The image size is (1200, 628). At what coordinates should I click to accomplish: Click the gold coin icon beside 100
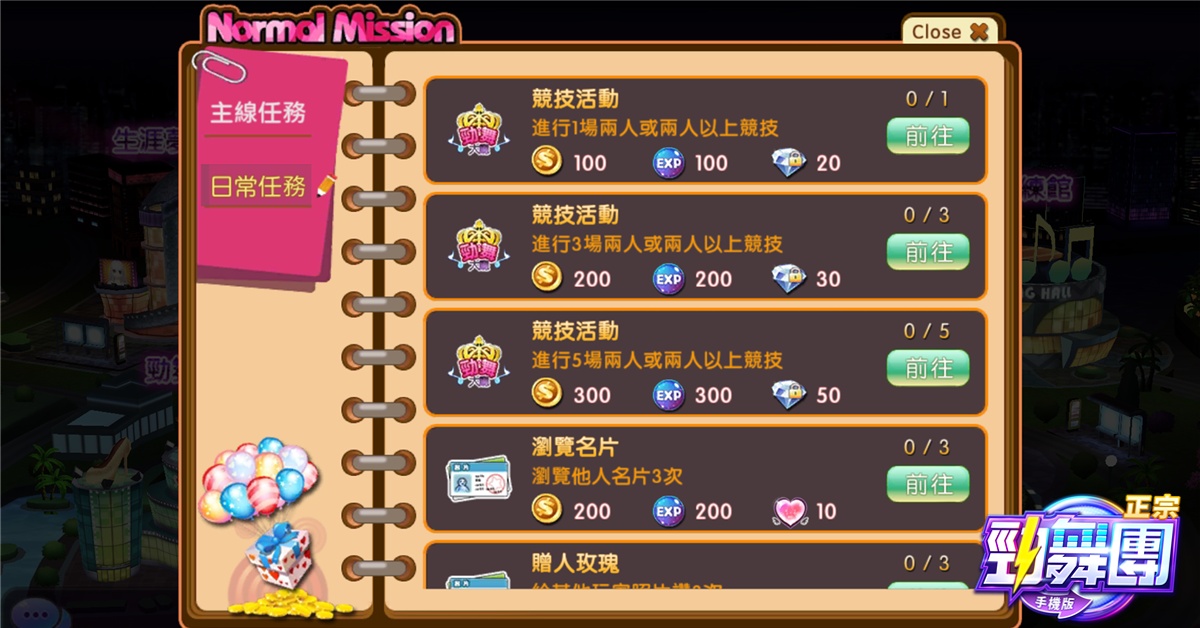(547, 160)
